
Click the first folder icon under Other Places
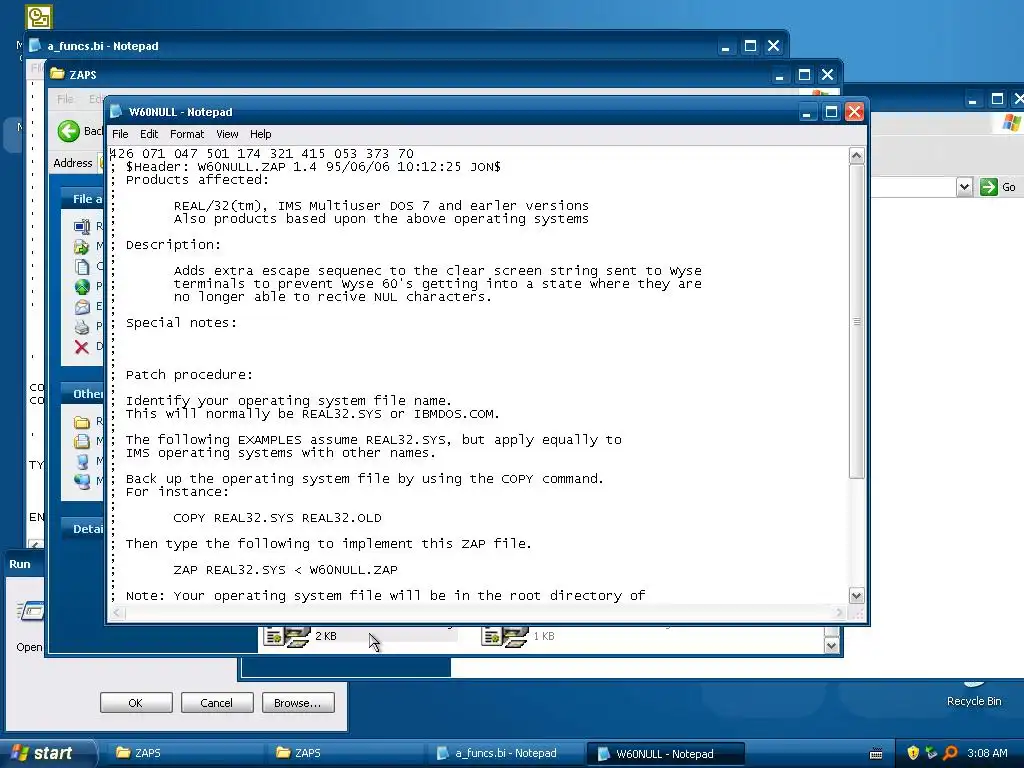click(x=82, y=422)
